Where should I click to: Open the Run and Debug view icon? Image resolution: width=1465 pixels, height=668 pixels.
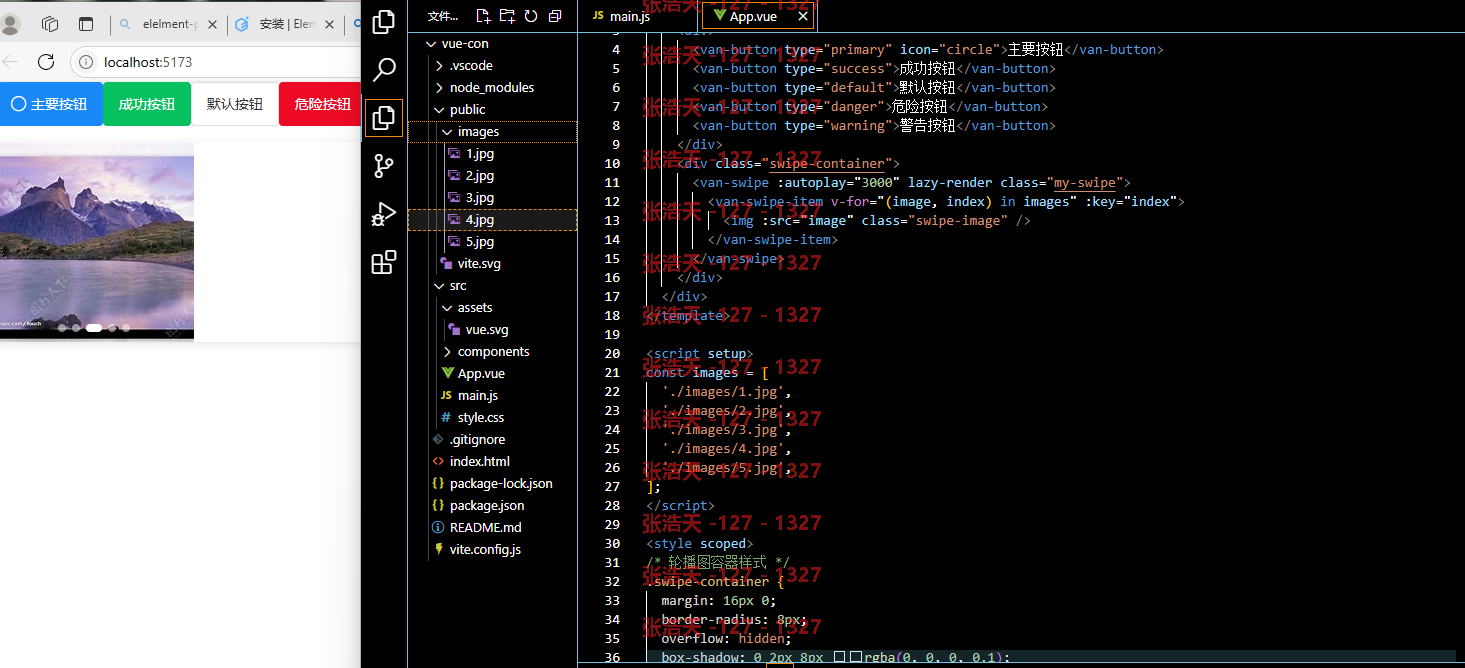(384, 214)
